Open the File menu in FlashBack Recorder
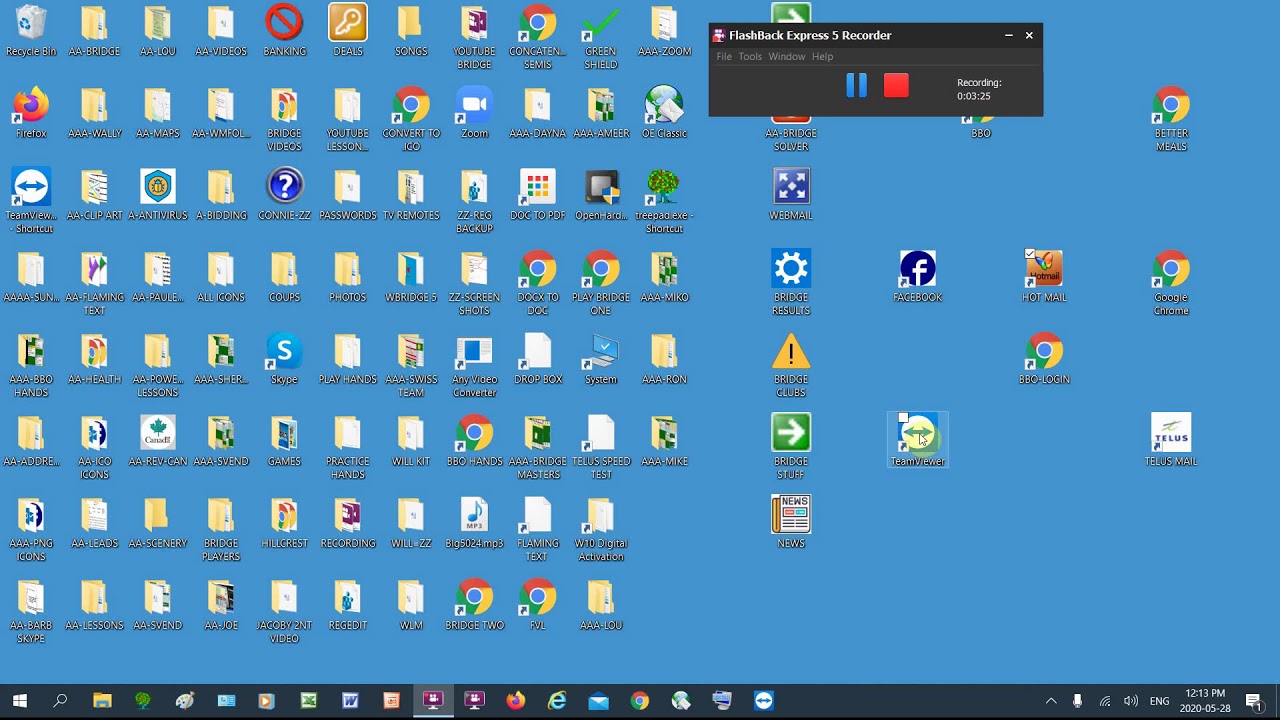Screen dimensions: 1280x720 [724, 57]
